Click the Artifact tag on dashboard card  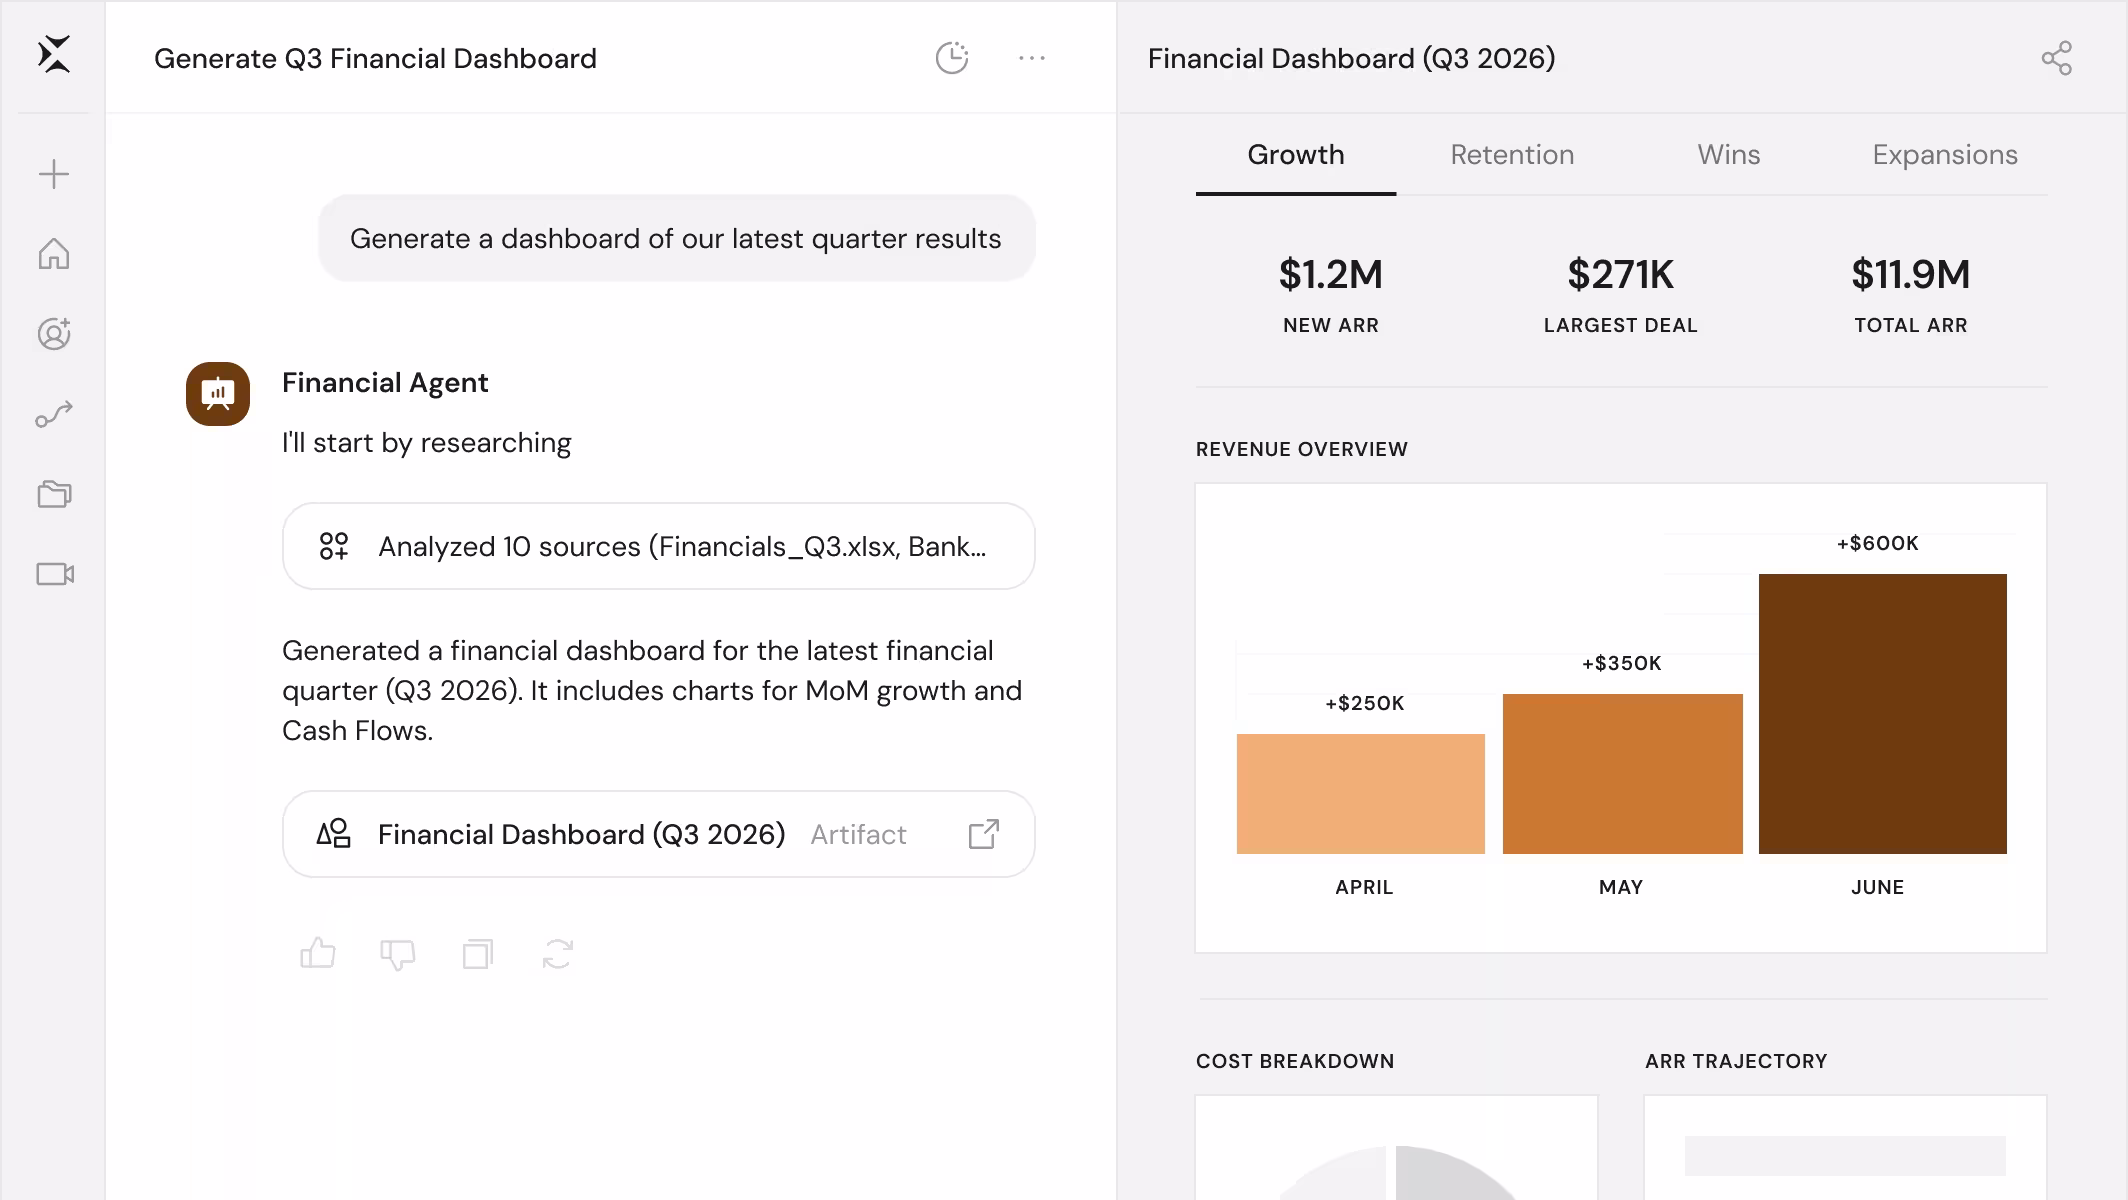858,834
